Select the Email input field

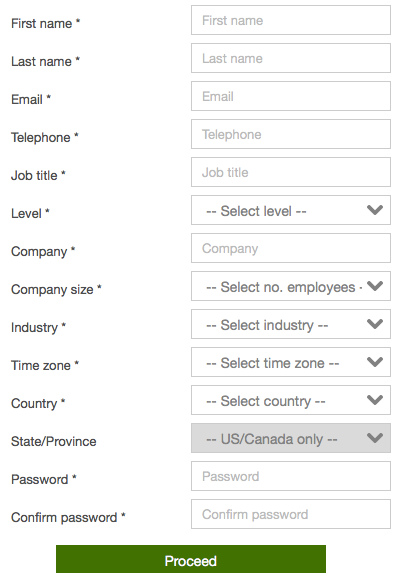[291, 96]
